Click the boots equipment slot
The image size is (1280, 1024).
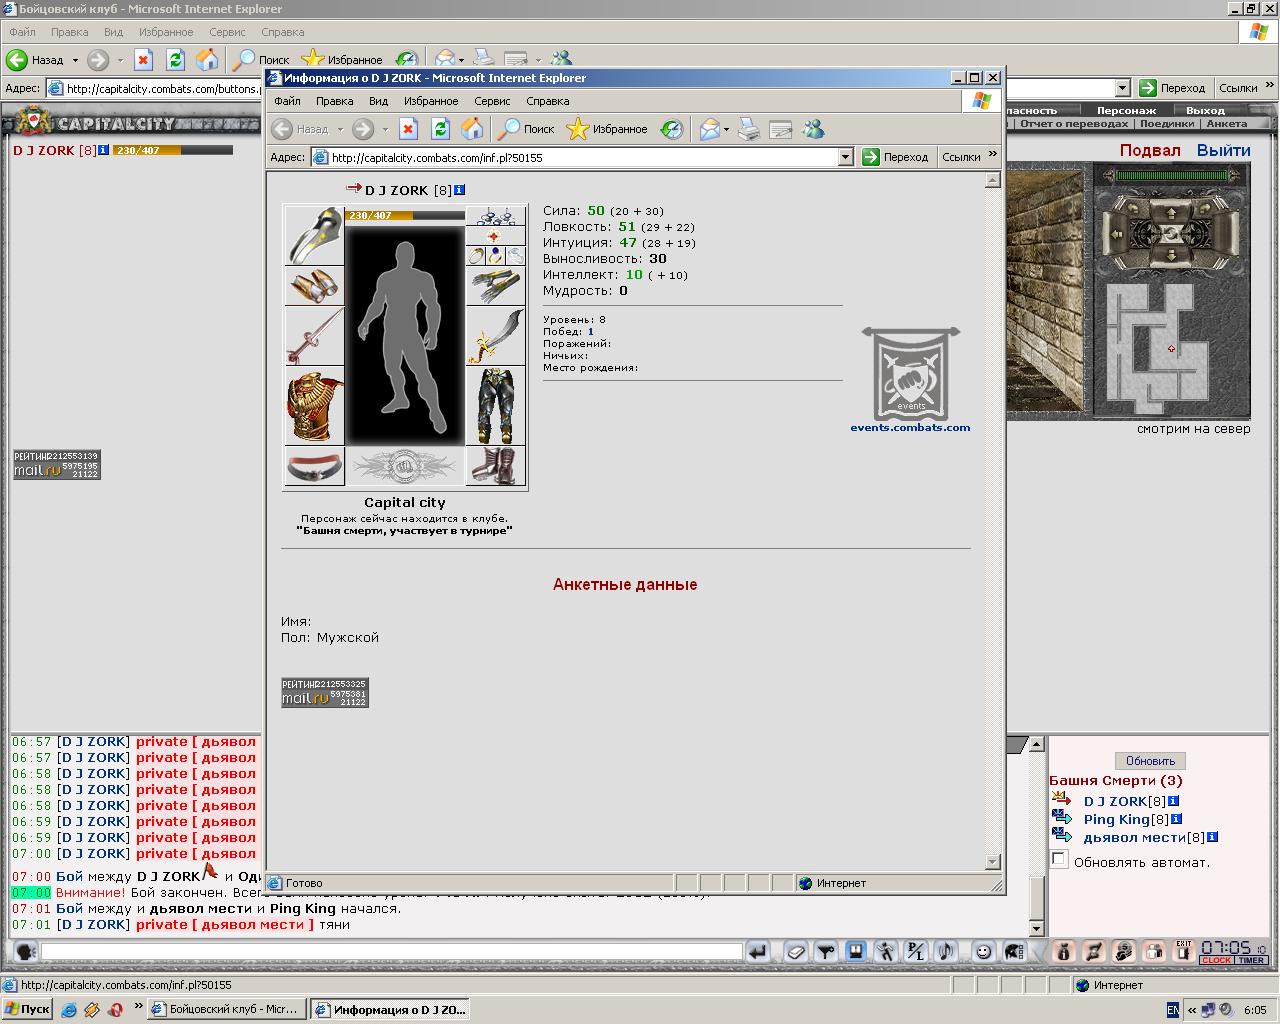[x=495, y=466]
